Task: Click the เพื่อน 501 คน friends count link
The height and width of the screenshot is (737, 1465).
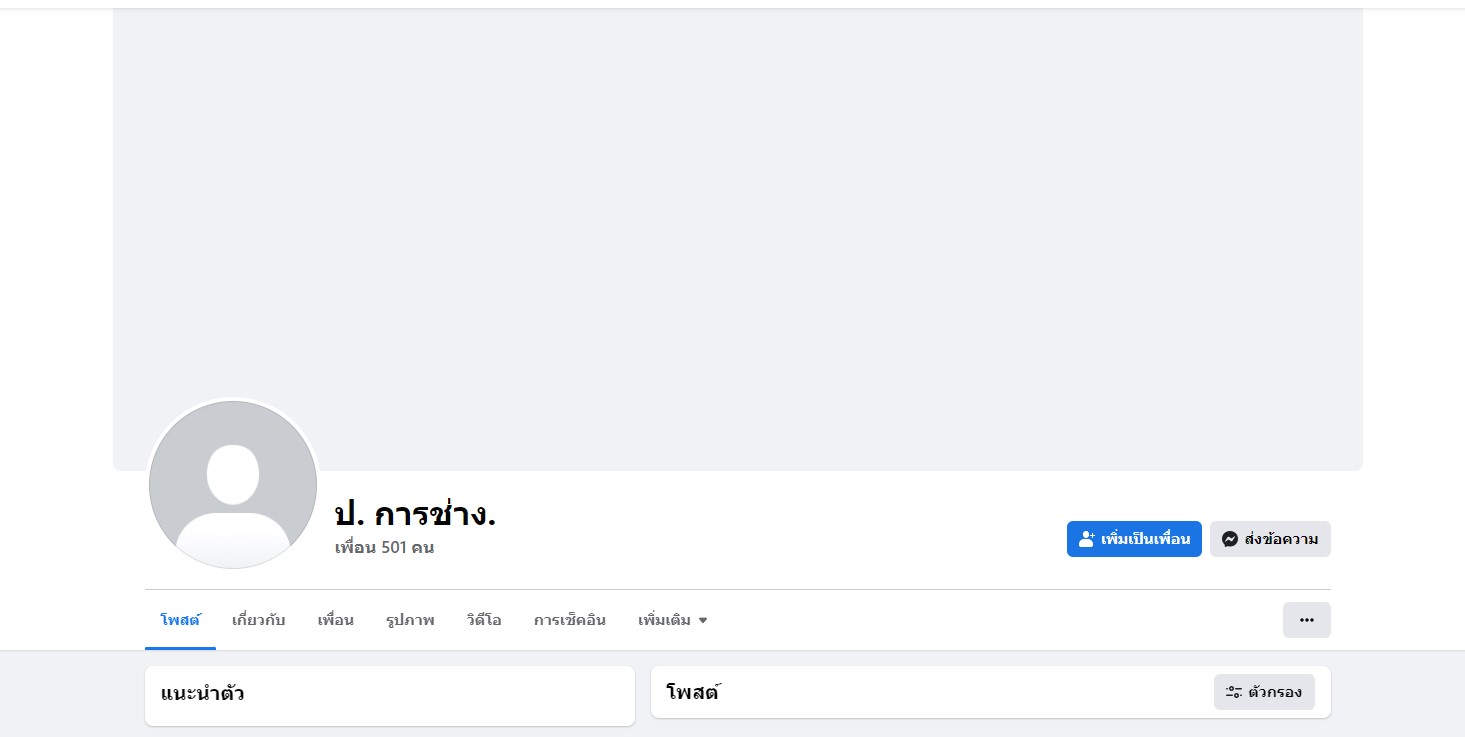Action: 384,548
